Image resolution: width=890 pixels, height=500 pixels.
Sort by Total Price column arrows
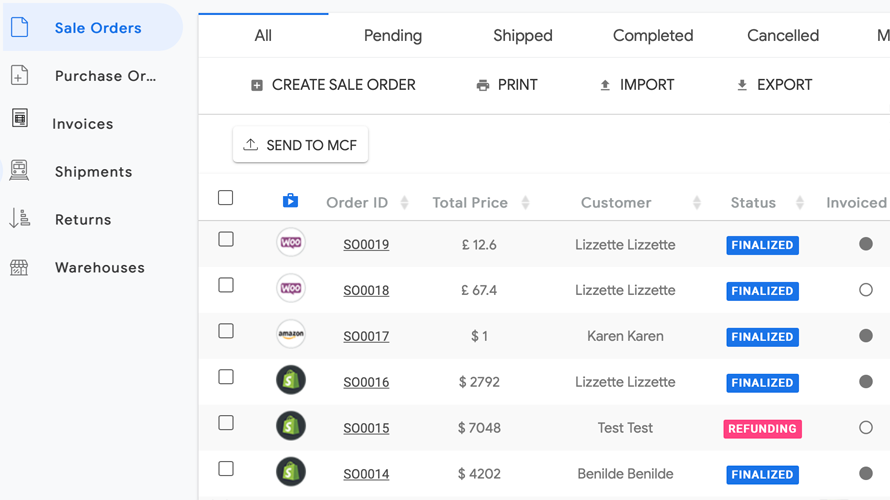coord(525,203)
